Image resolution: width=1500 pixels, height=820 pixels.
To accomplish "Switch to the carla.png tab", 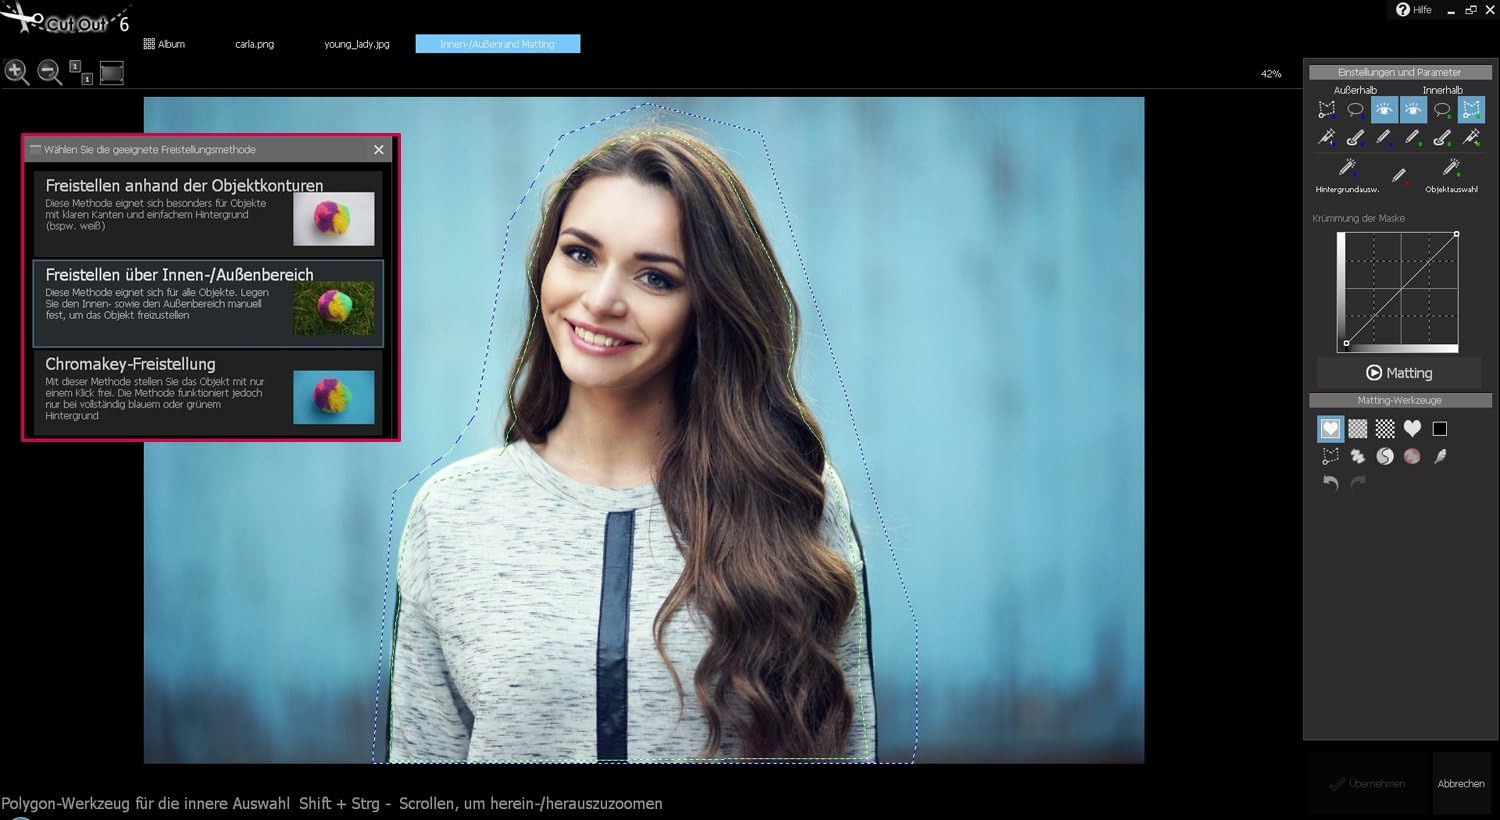I will [254, 44].
